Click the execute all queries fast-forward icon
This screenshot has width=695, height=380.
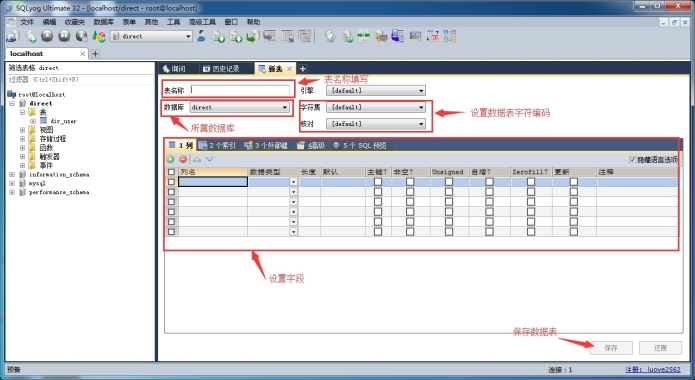(64, 36)
